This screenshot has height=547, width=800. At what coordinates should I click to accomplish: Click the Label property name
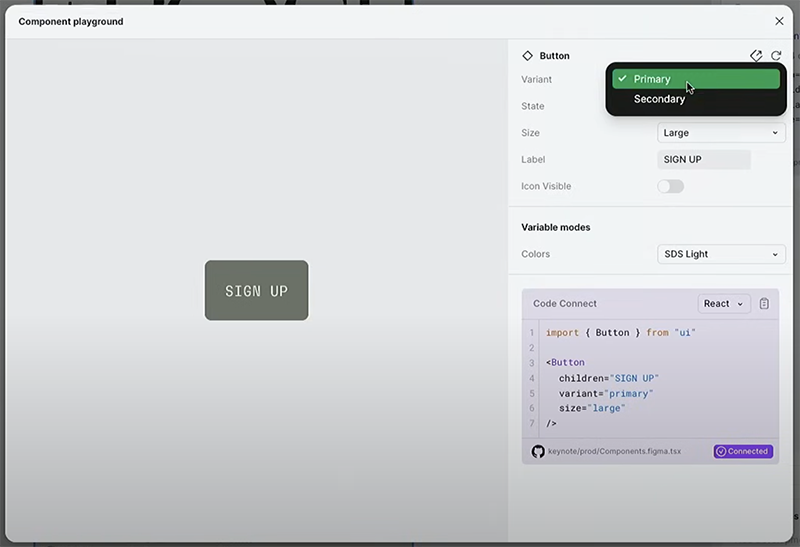[533, 160]
